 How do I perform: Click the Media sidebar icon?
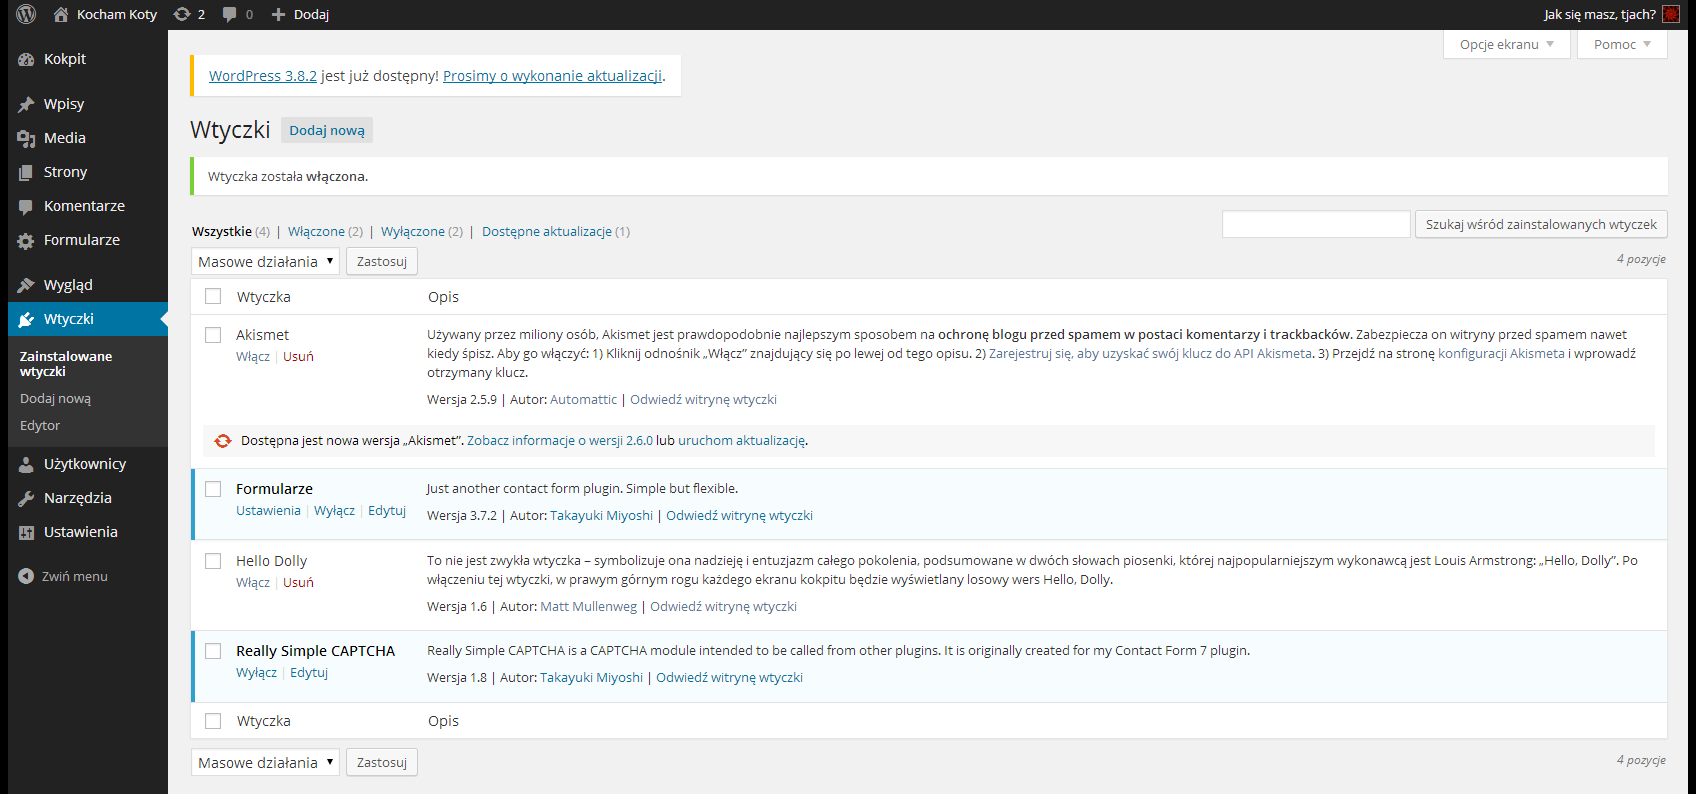(26, 138)
